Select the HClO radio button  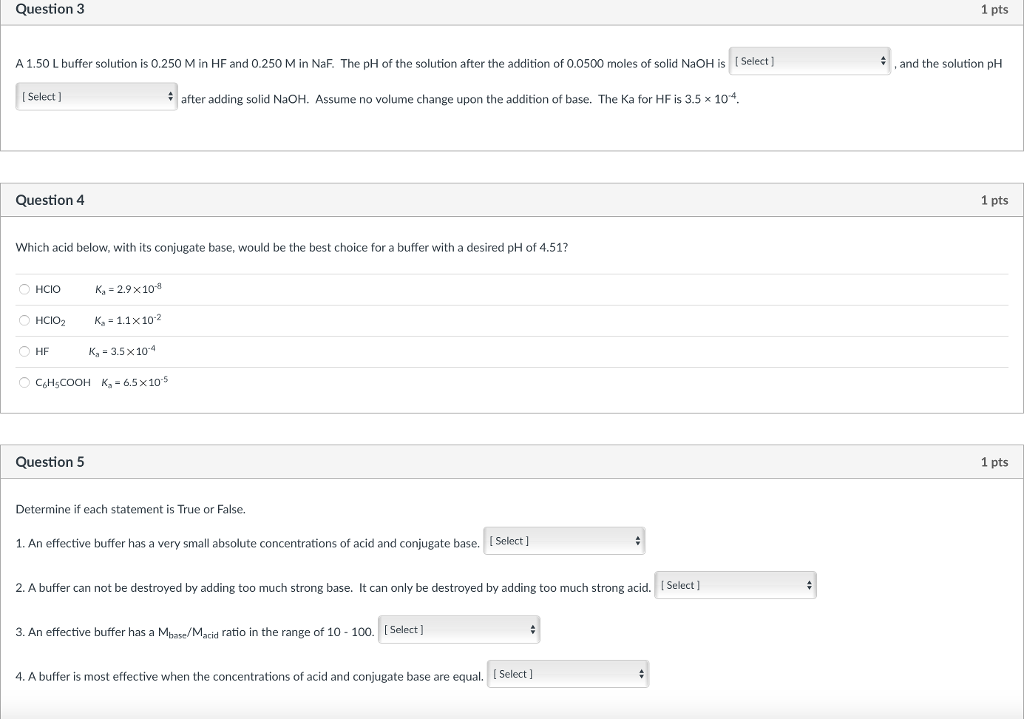coord(25,289)
